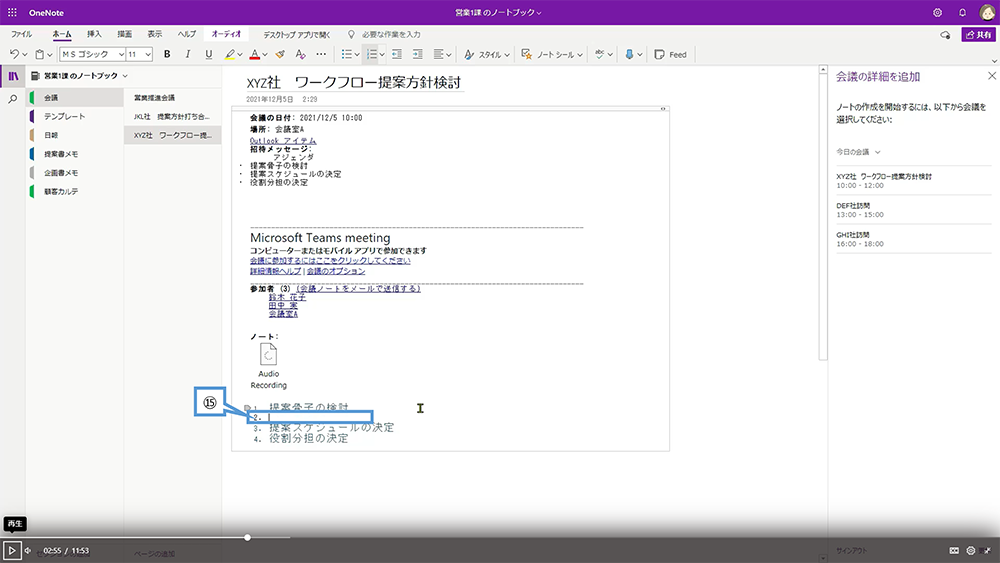Viewport: 1000px width, 563px height.
Task: Open the Feed pane button
Action: coord(670,54)
